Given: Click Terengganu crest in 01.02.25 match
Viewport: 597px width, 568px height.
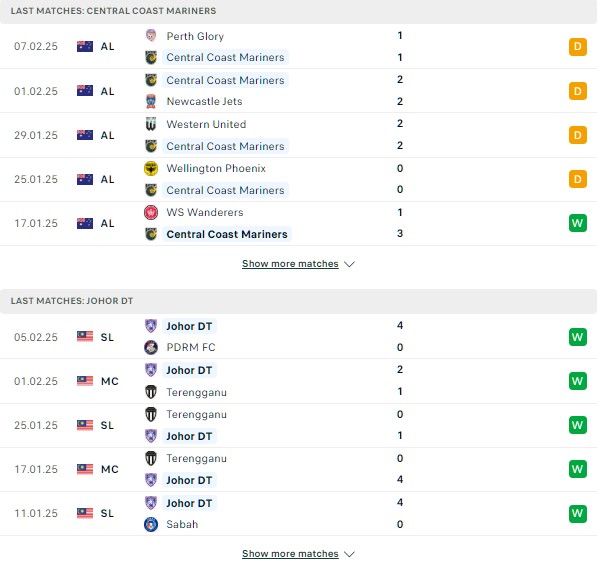Looking at the screenshot, I should 151,392.
